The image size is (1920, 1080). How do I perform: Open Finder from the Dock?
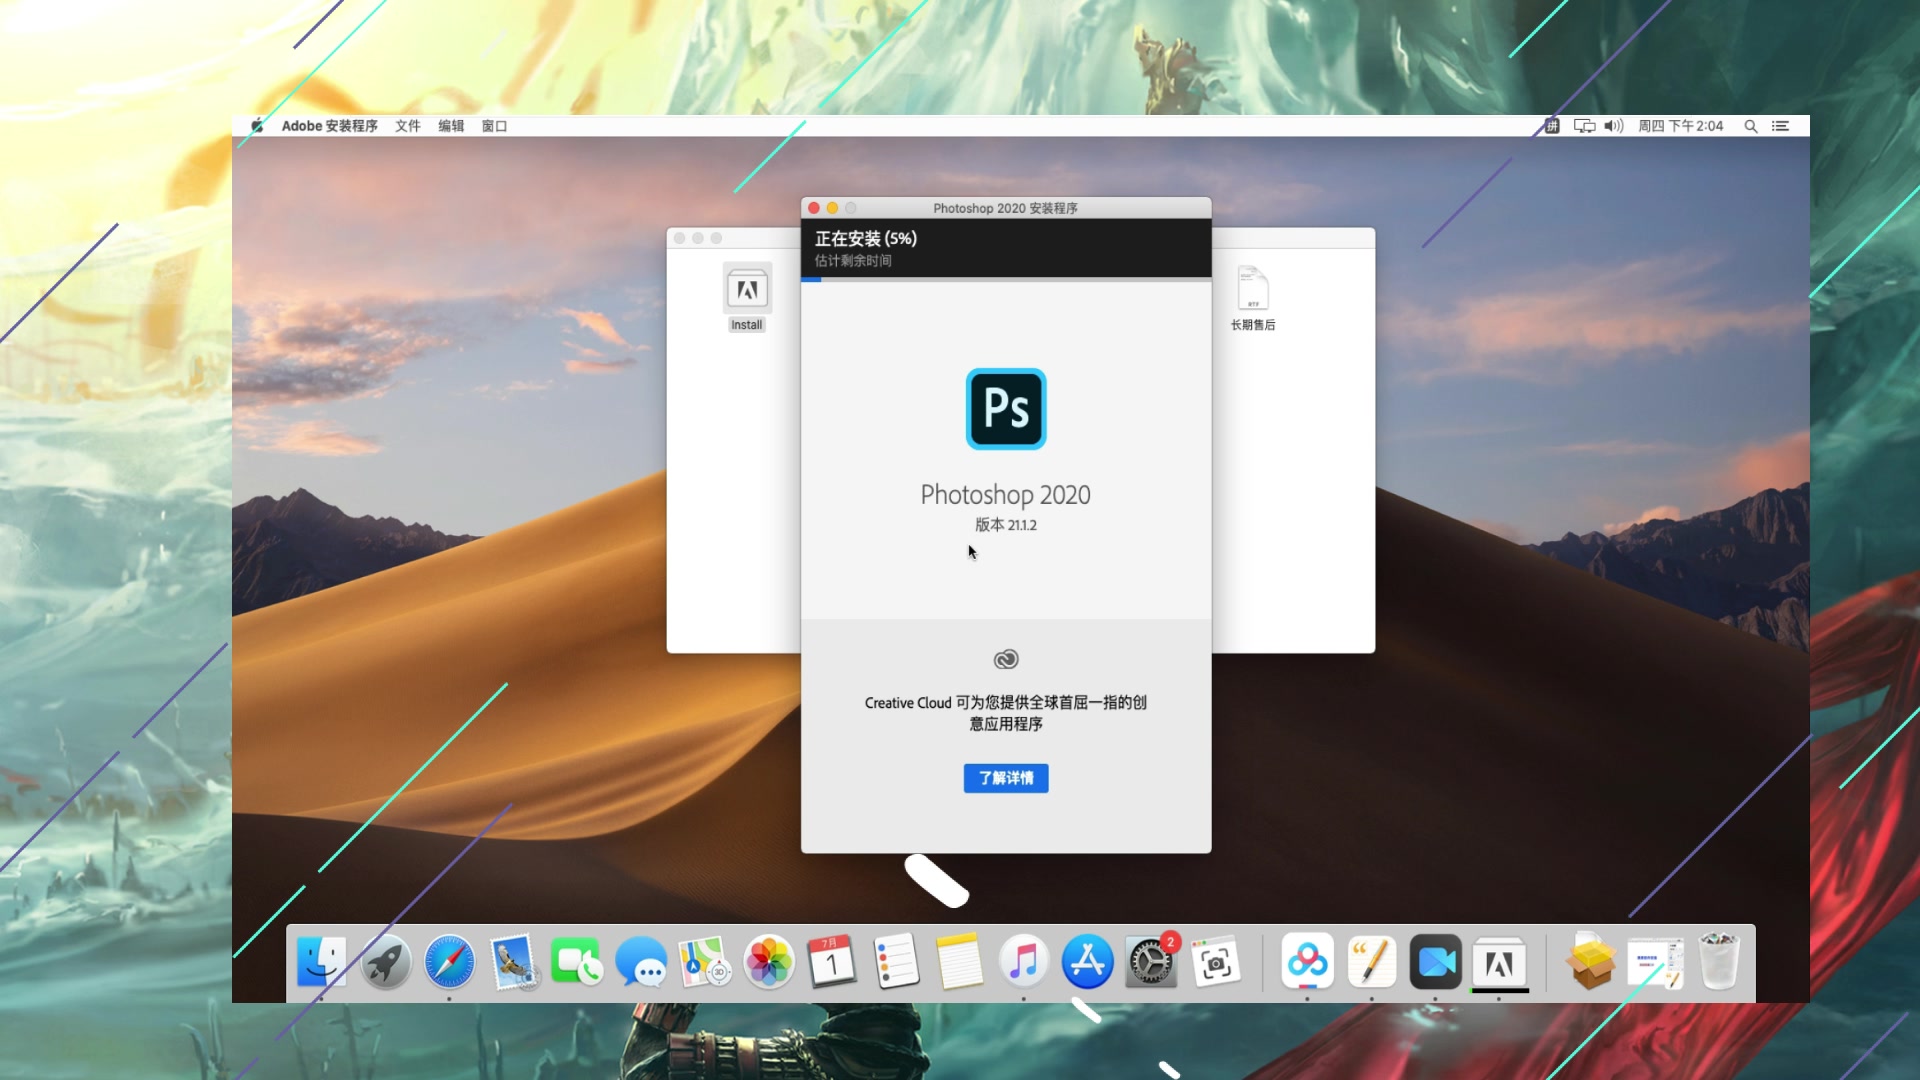pos(321,962)
